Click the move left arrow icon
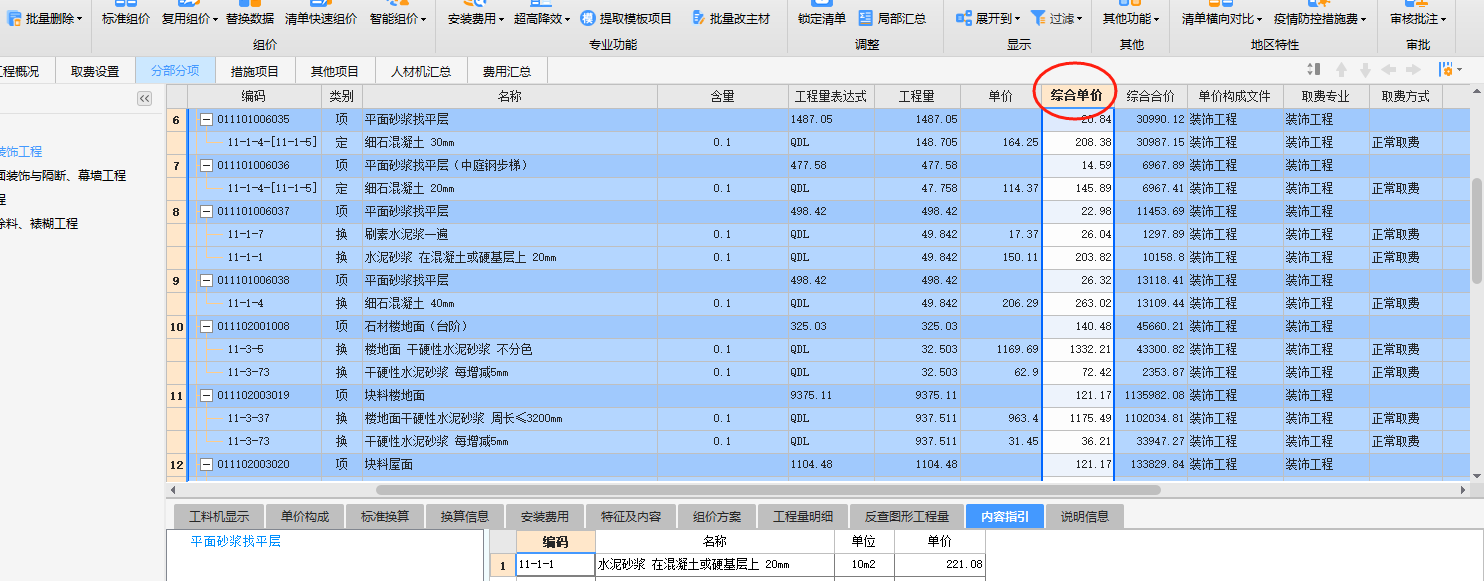This screenshot has width=1484, height=581. coord(1389,70)
